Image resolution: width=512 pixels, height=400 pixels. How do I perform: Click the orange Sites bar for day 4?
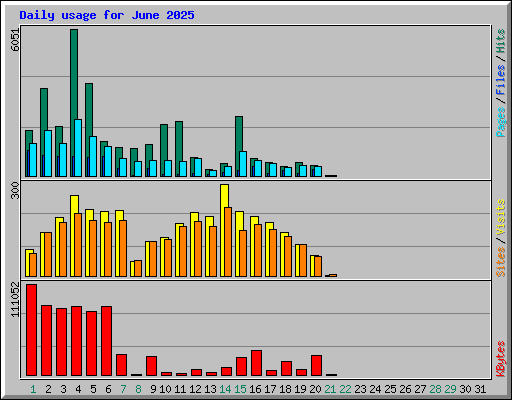pyautogui.click(x=78, y=245)
